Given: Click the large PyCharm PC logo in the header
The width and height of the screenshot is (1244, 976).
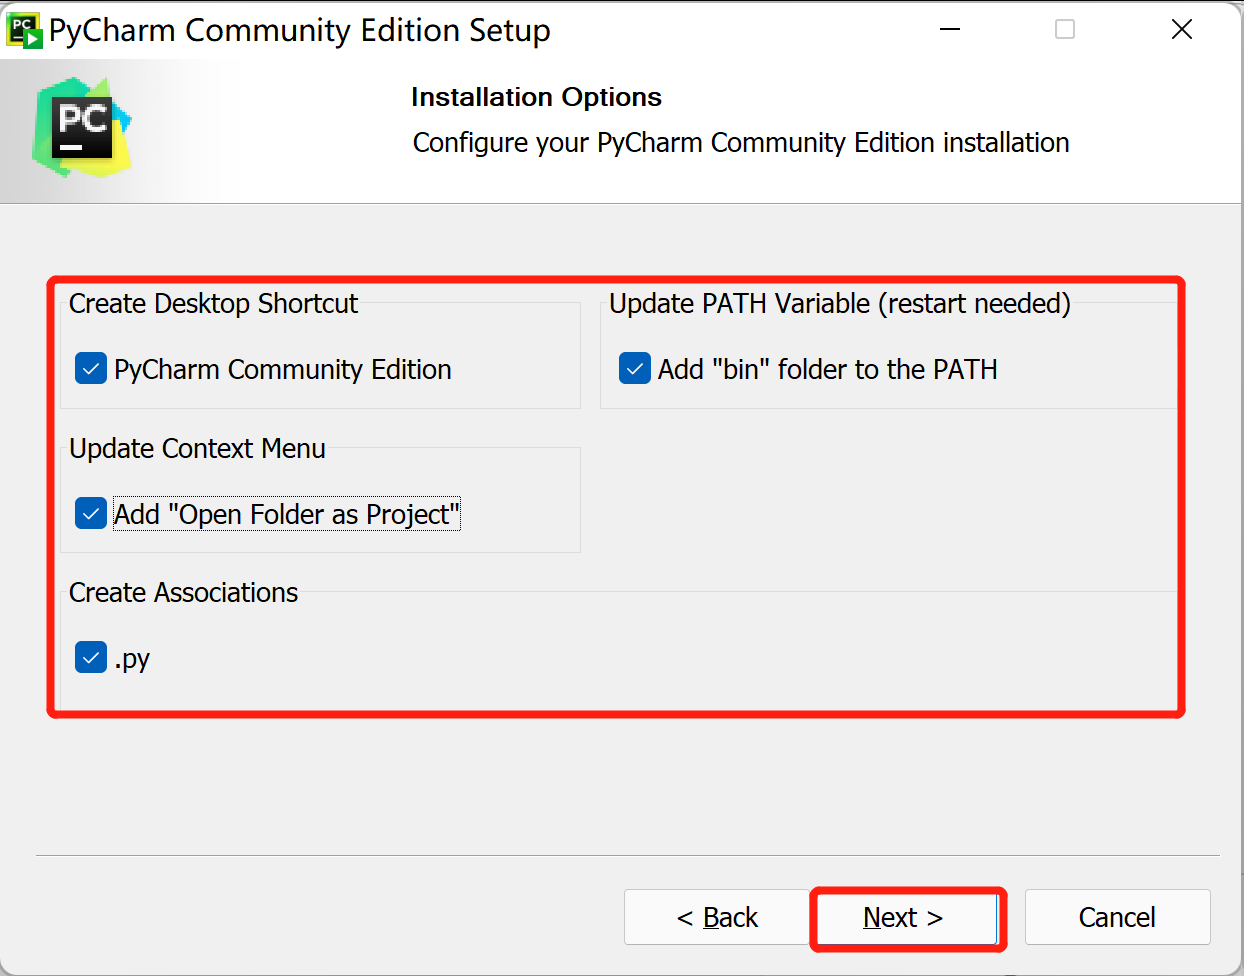Looking at the screenshot, I should 82,129.
